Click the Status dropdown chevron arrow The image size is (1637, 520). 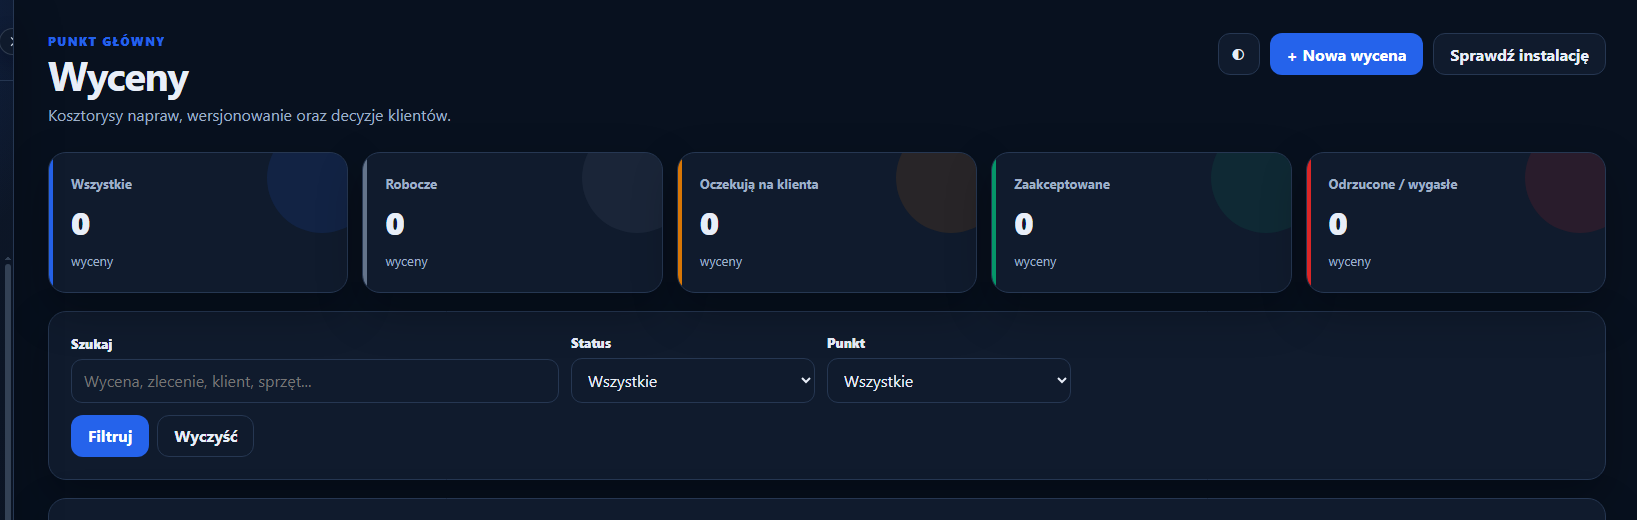(806, 381)
